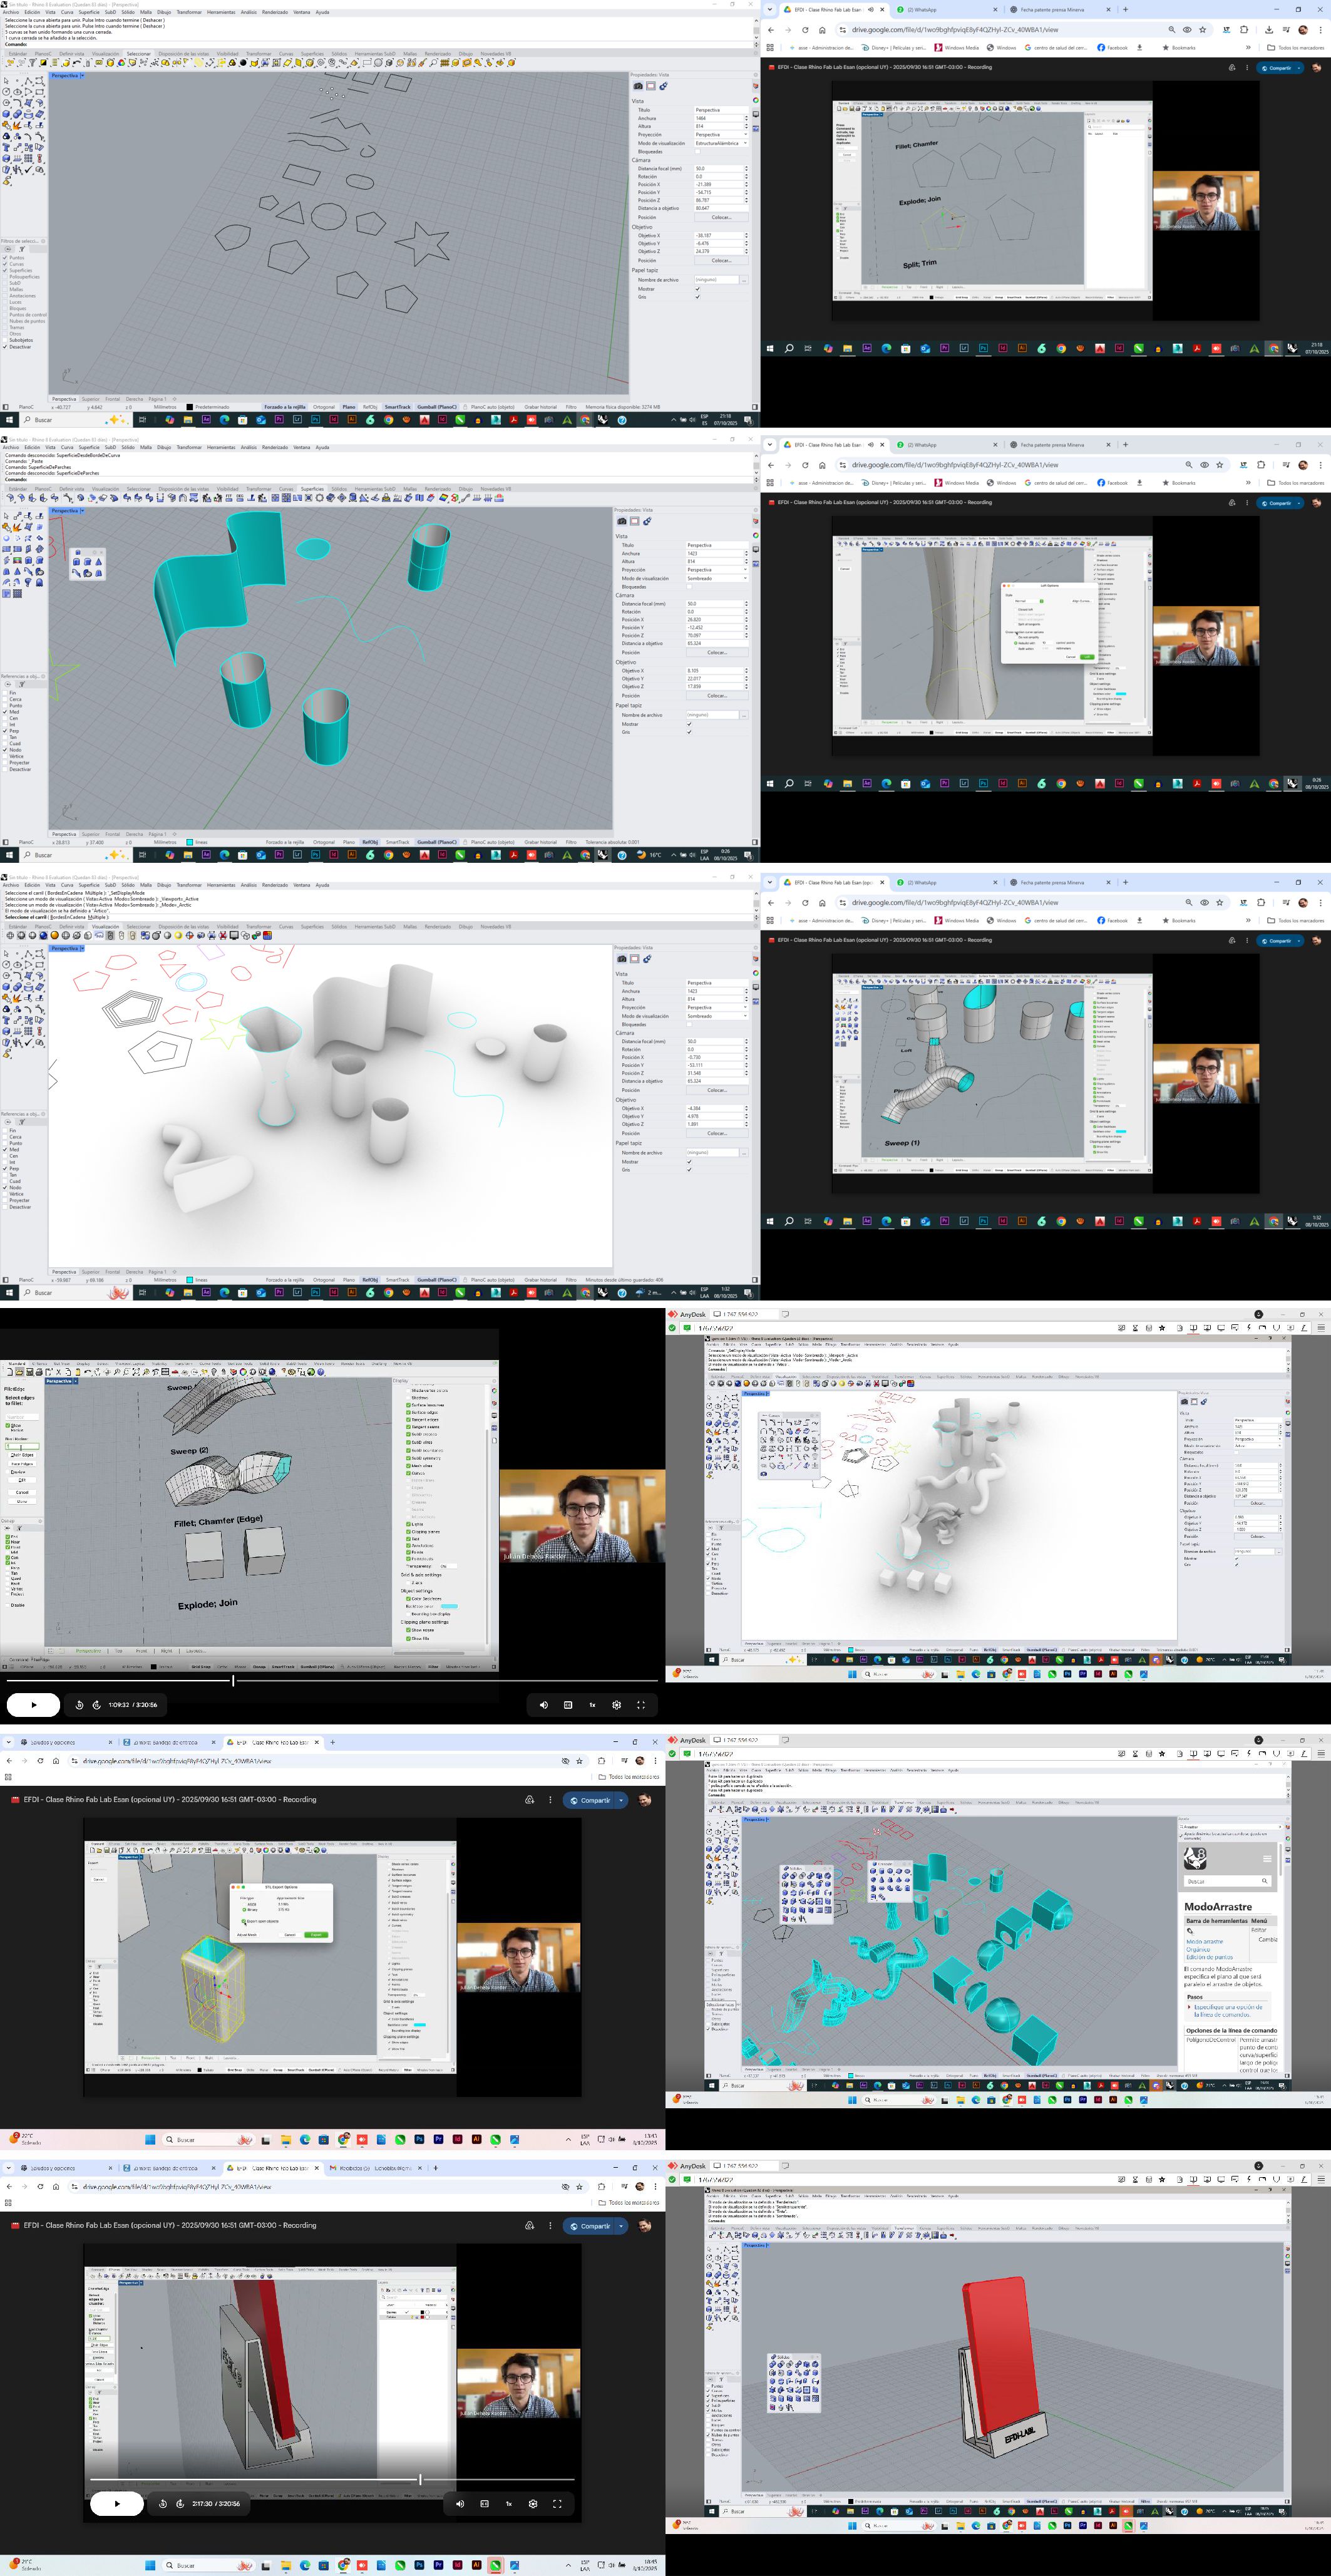Toggle Ortogonal in status bar showing Memoria física
The width and height of the screenshot is (1331, 2576).
324,407
